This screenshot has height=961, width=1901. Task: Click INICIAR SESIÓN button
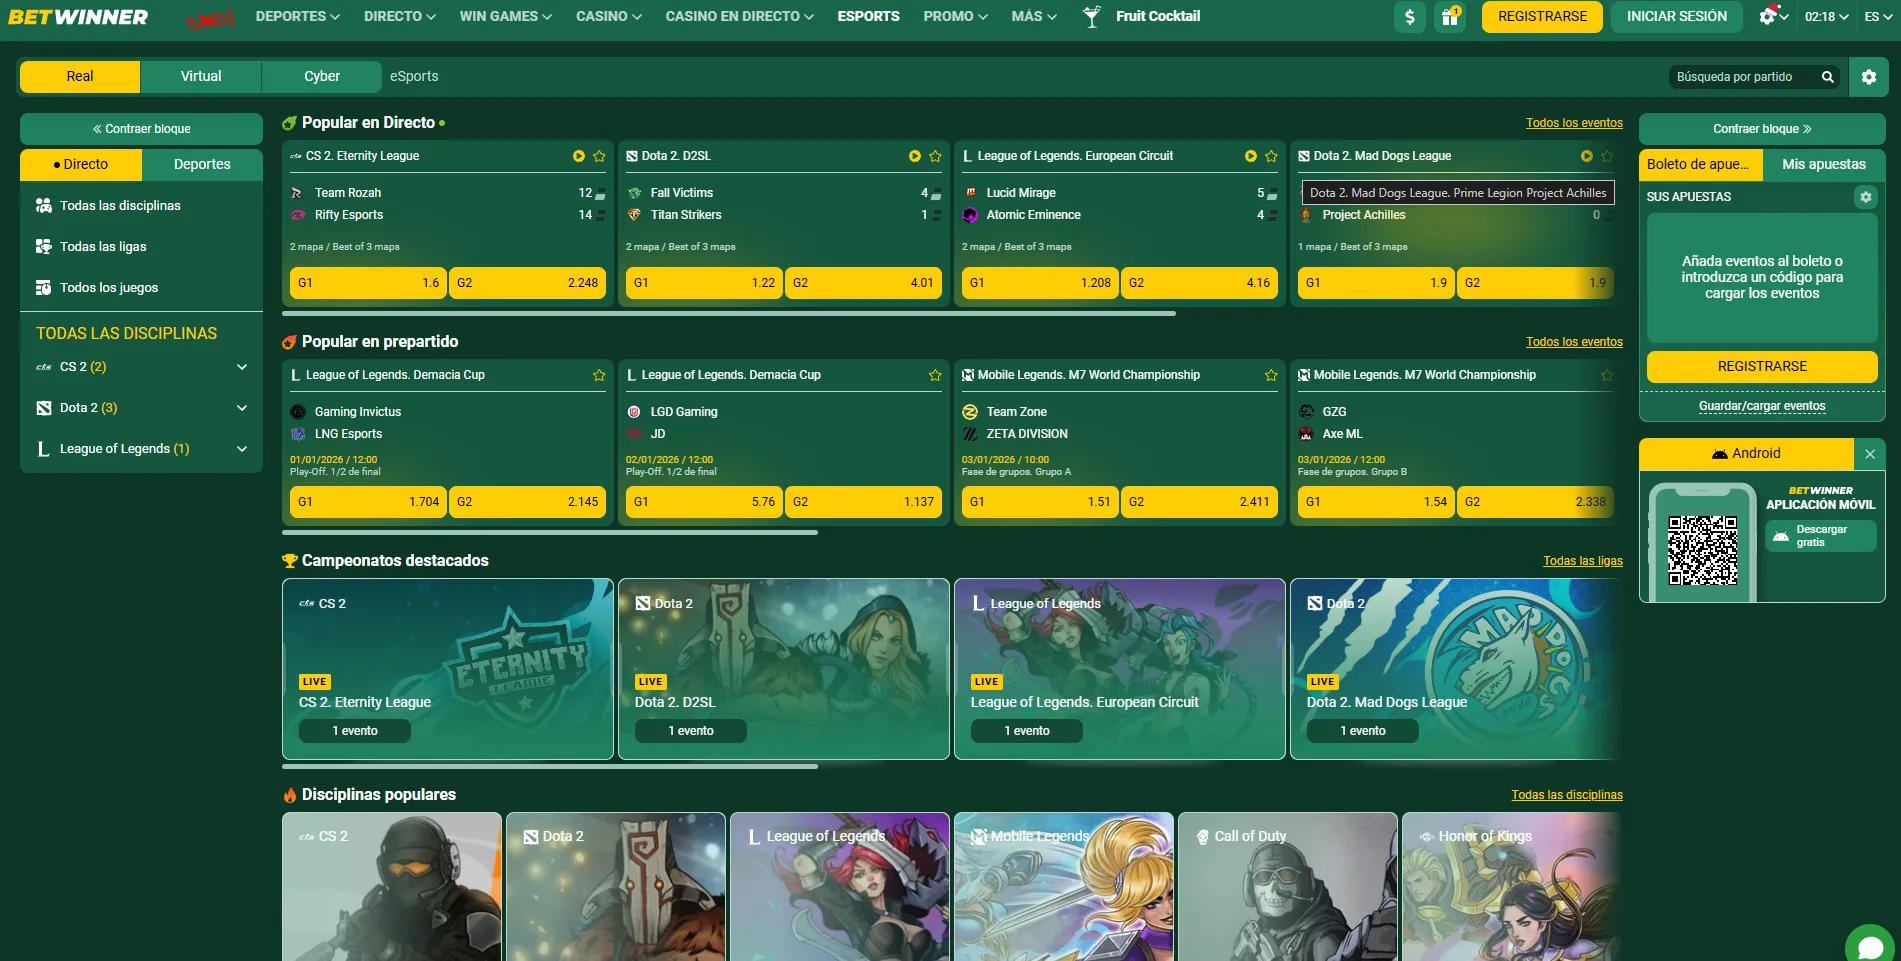pos(1677,17)
